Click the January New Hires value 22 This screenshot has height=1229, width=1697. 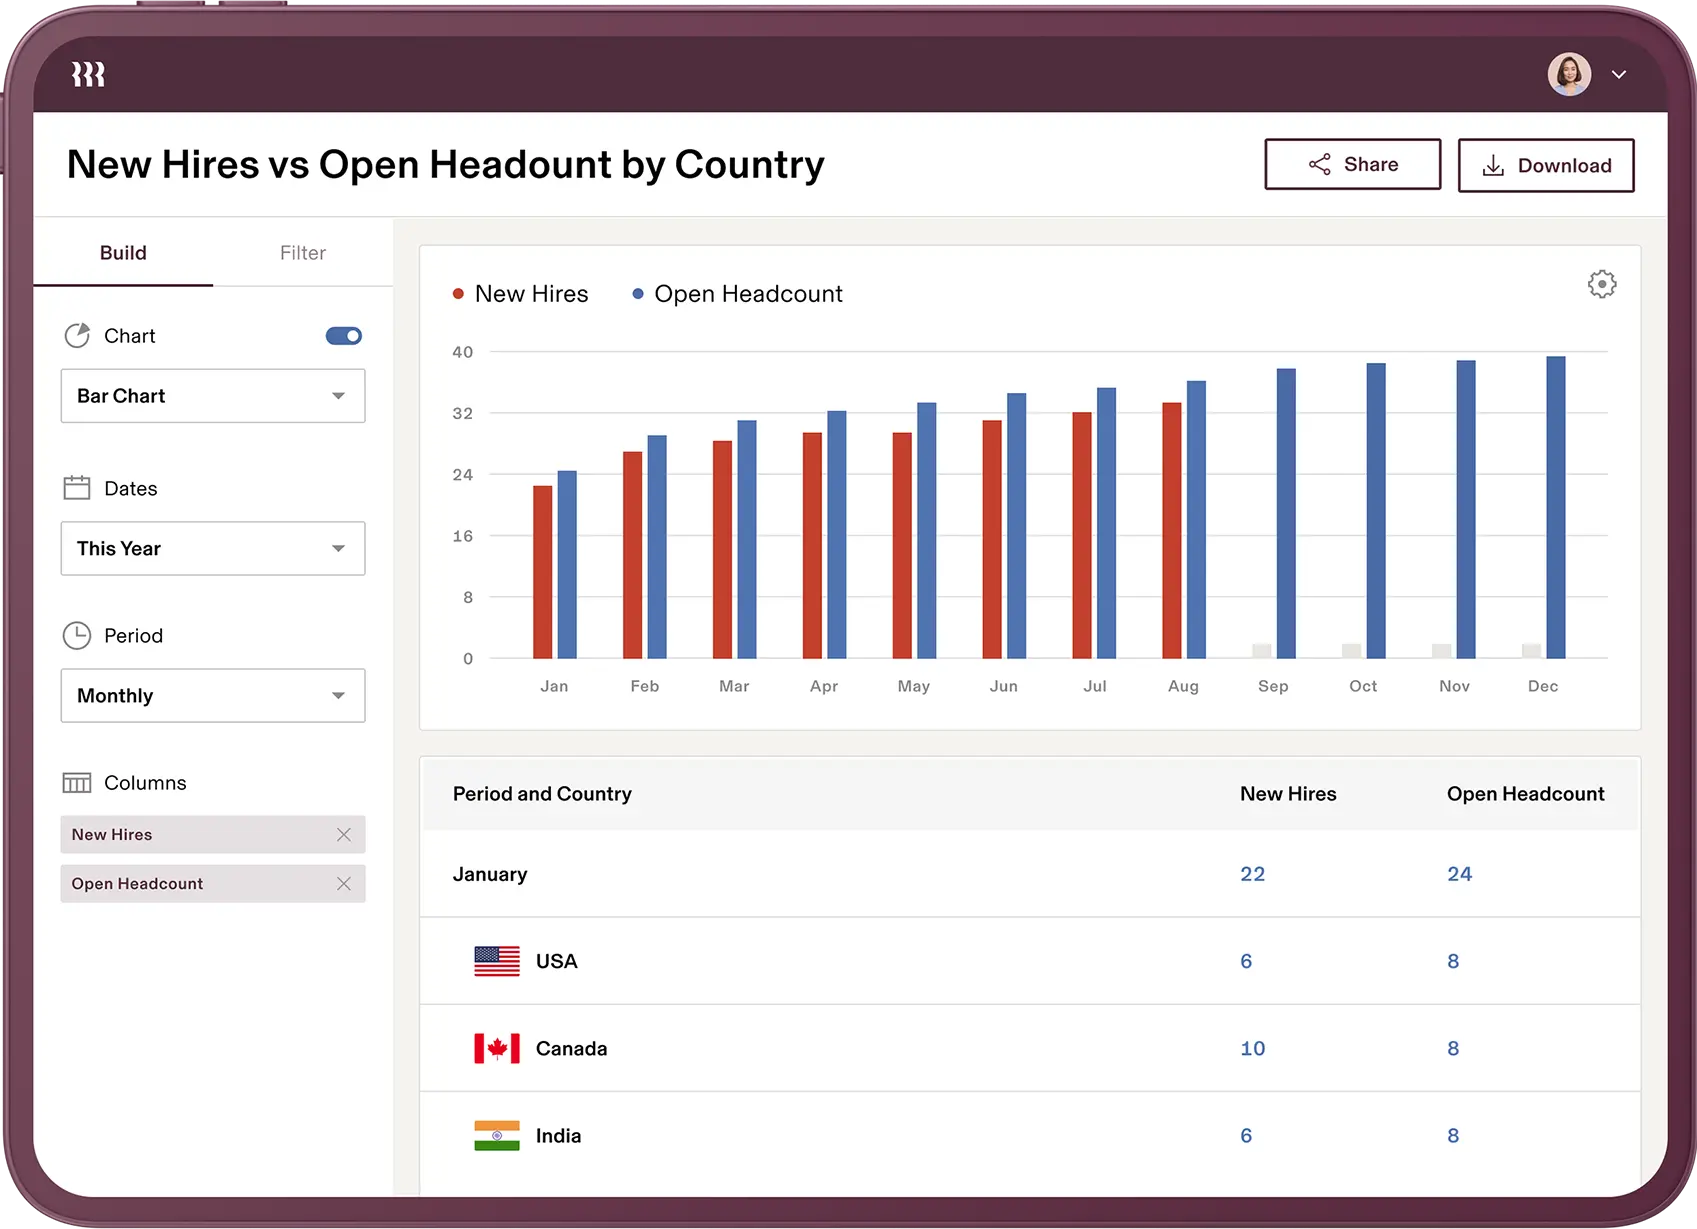pyautogui.click(x=1252, y=873)
